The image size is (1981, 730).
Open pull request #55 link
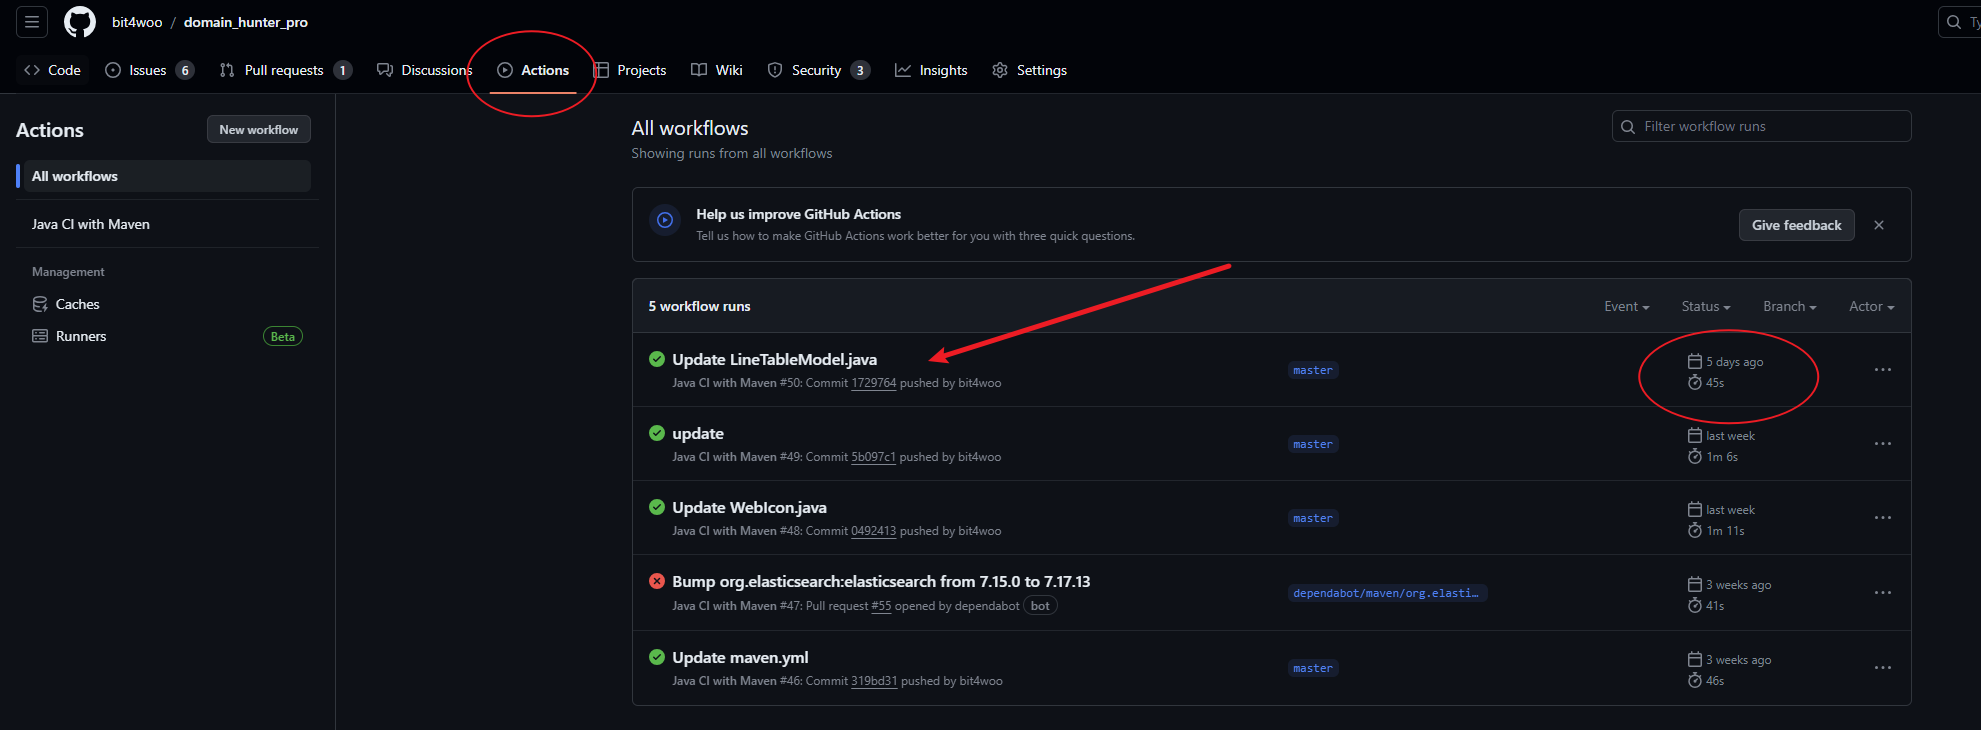(881, 606)
